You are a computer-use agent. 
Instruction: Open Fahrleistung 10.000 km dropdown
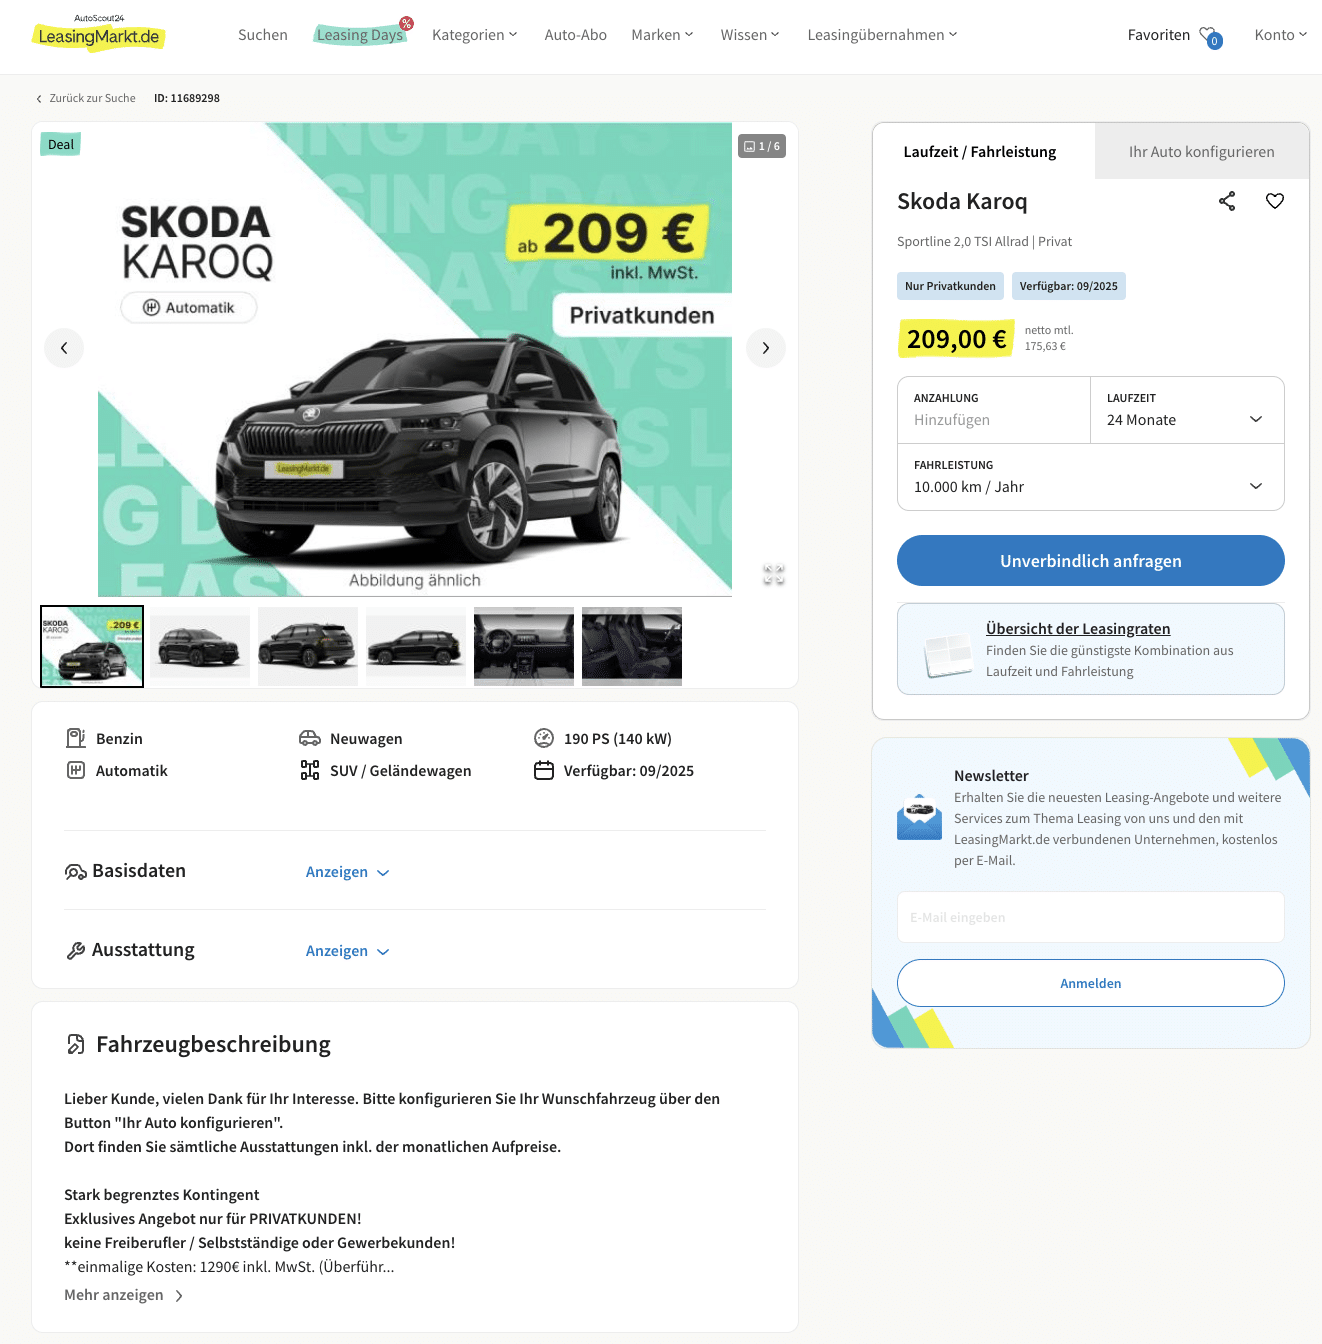click(1091, 477)
